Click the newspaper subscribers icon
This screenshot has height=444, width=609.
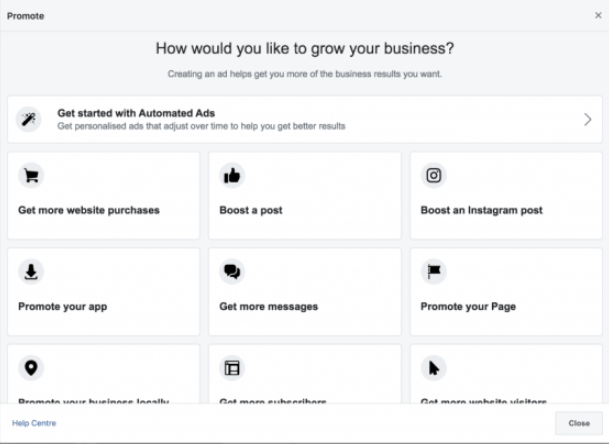pyautogui.click(x=233, y=368)
